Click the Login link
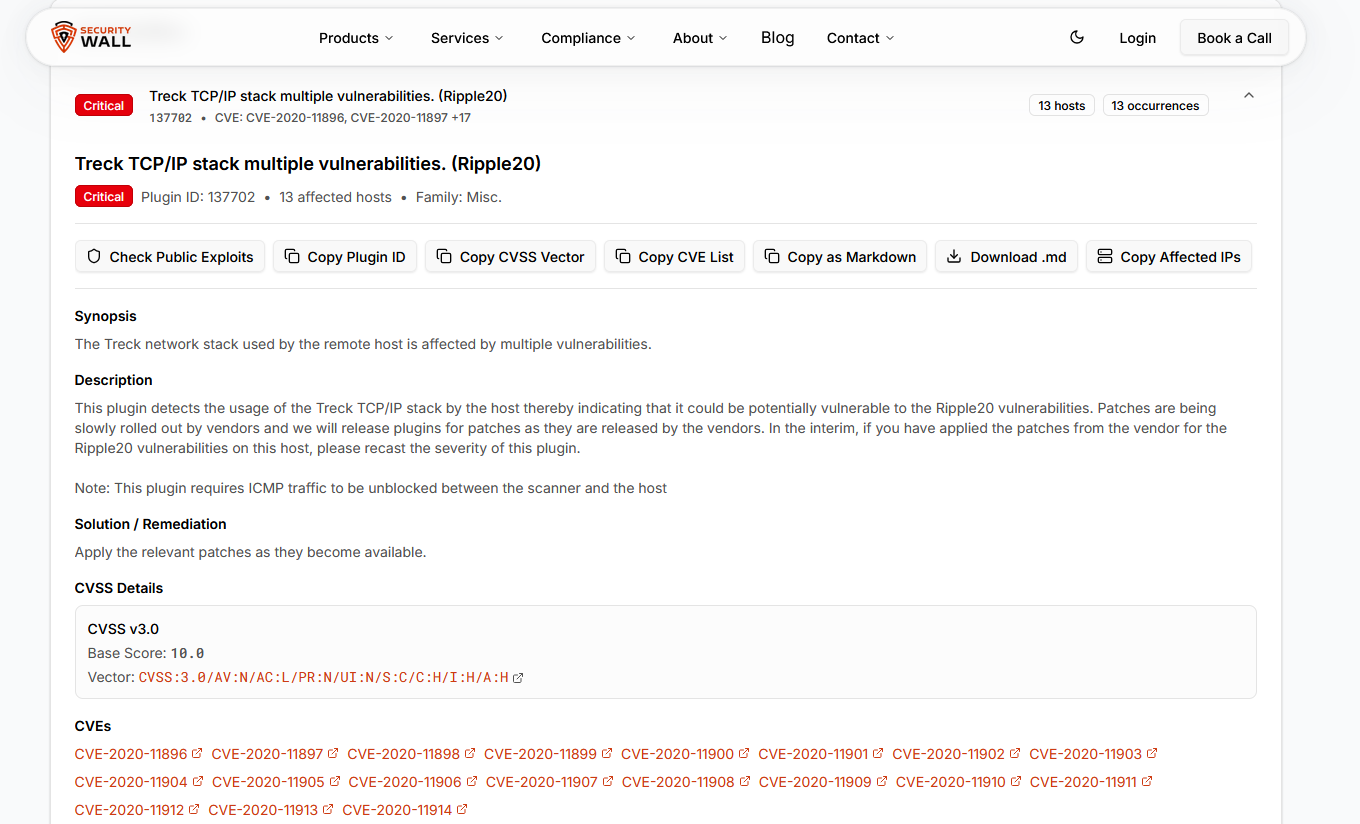The image size is (1360, 824). (1137, 38)
